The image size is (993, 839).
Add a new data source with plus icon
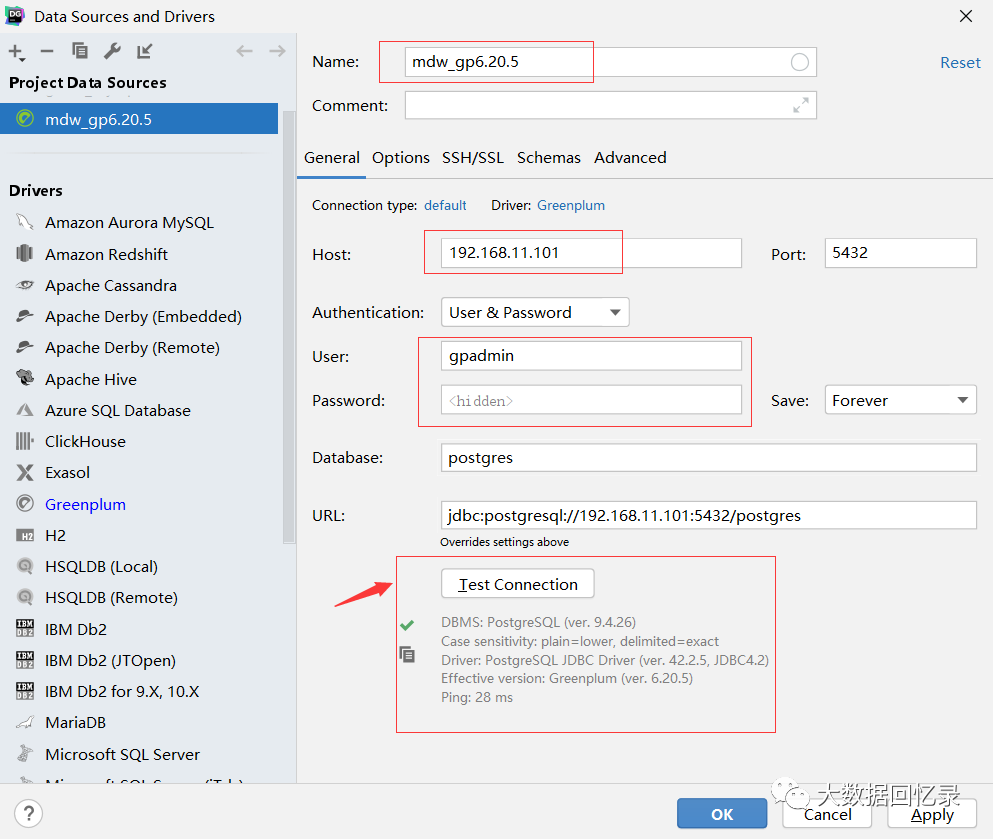pos(16,52)
